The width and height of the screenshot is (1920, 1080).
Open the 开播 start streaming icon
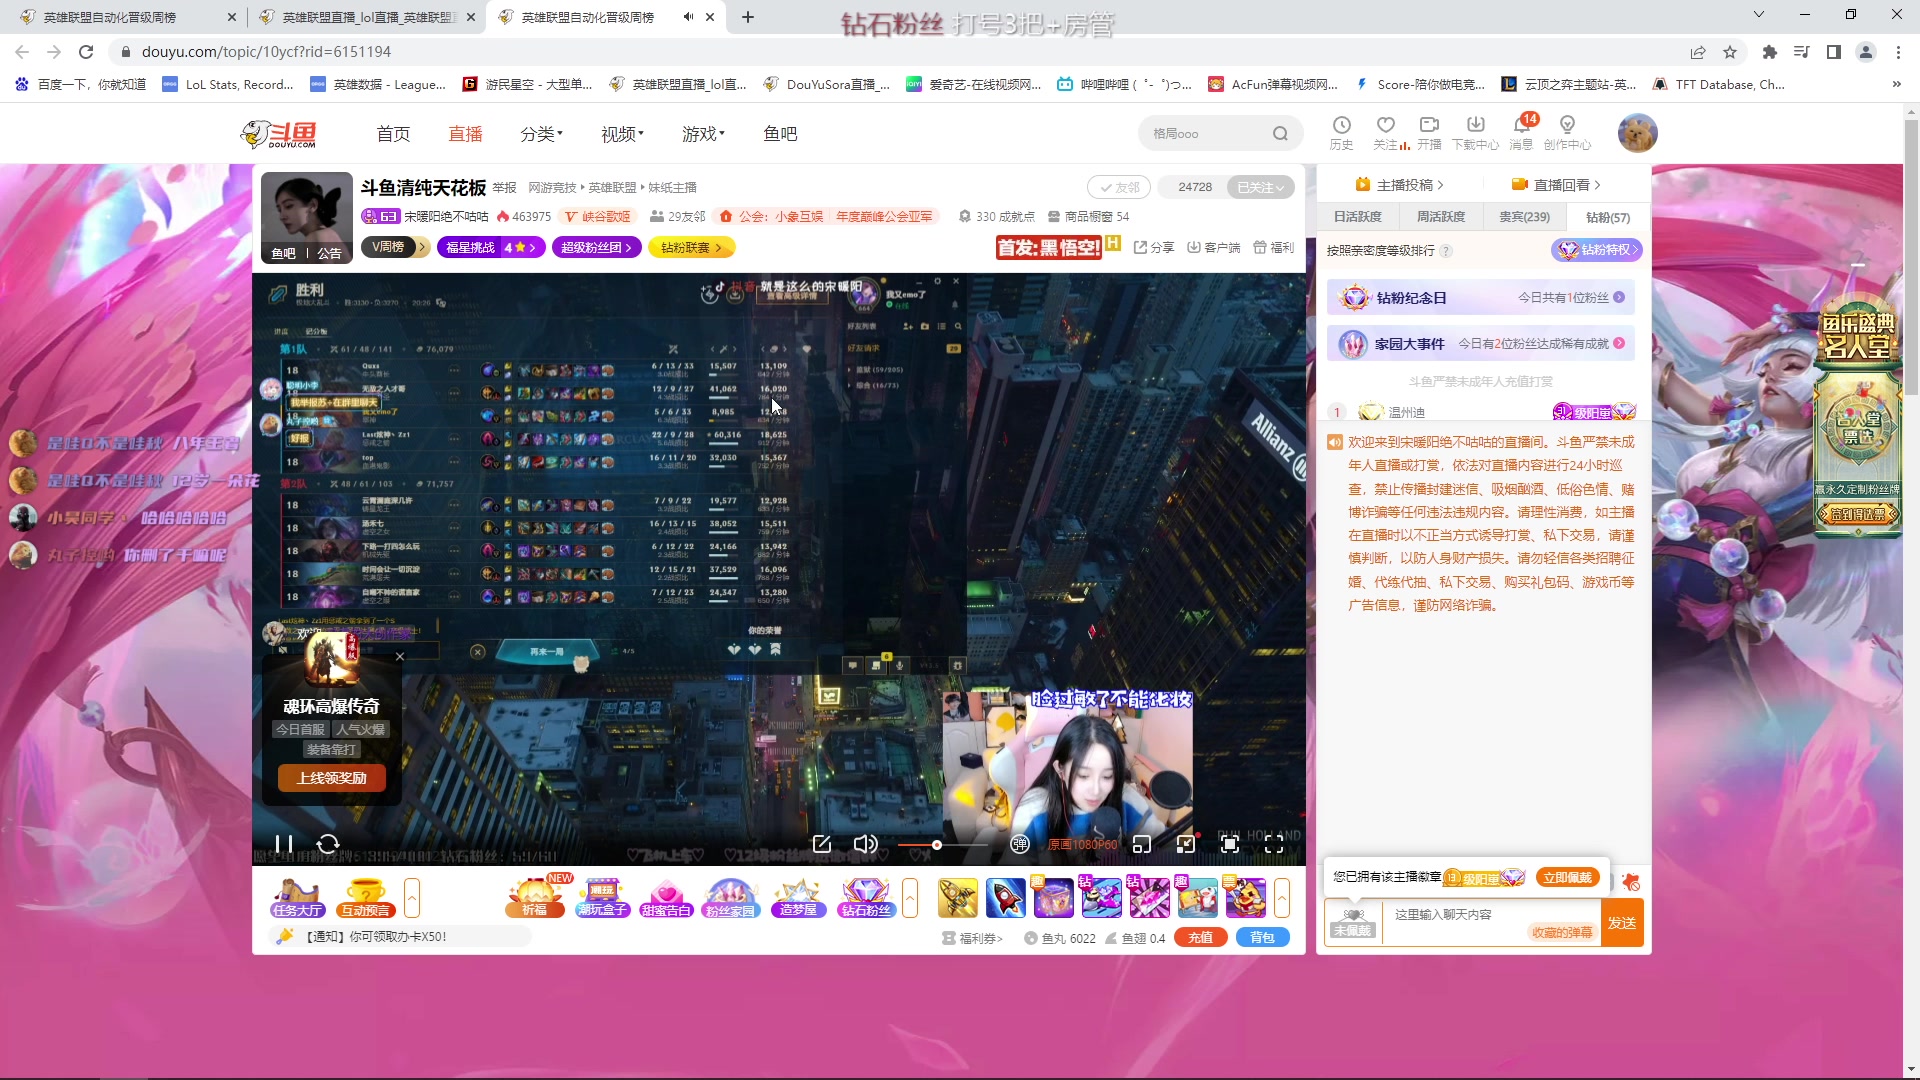point(1429,132)
